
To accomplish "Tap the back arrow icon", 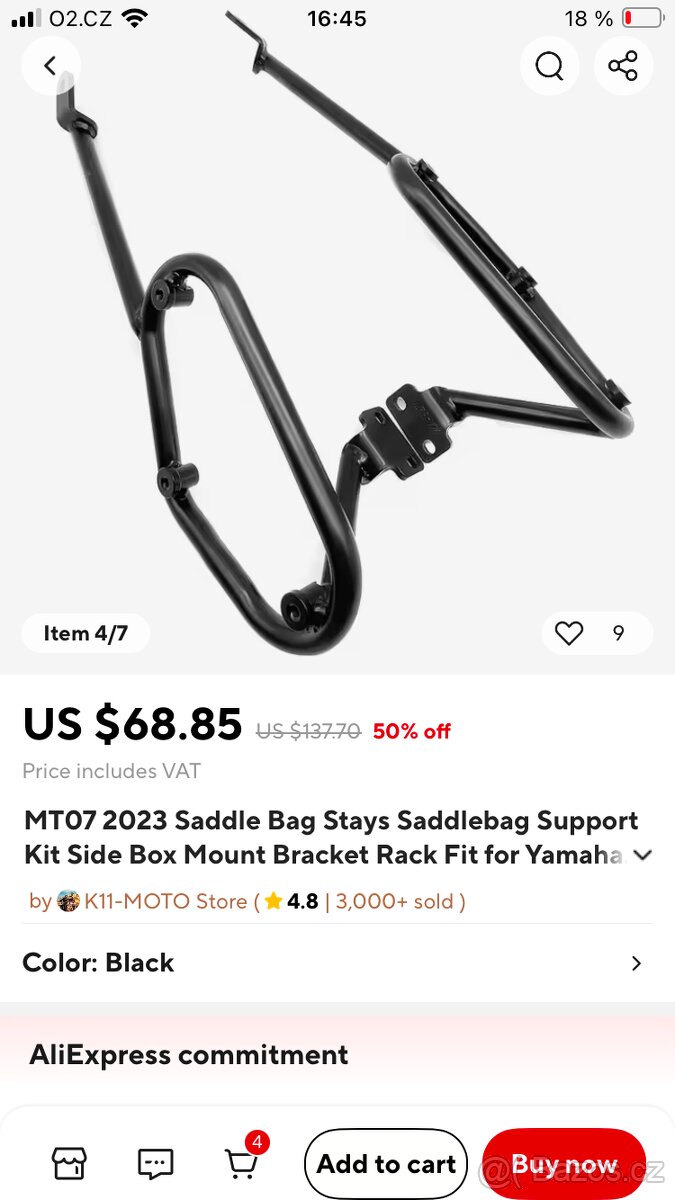I will tap(50, 66).
